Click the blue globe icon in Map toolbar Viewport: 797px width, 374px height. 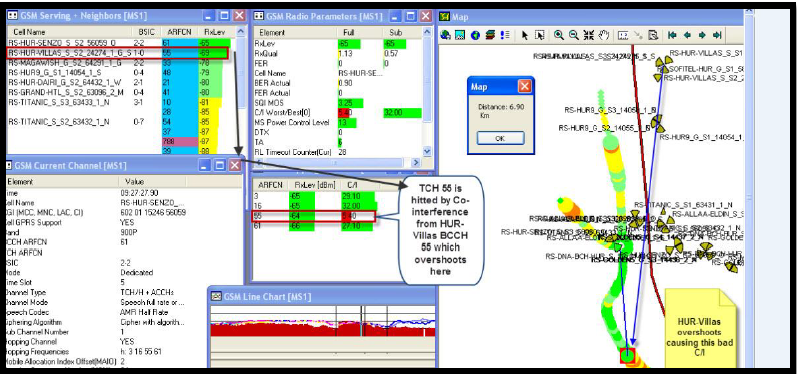coord(475,36)
